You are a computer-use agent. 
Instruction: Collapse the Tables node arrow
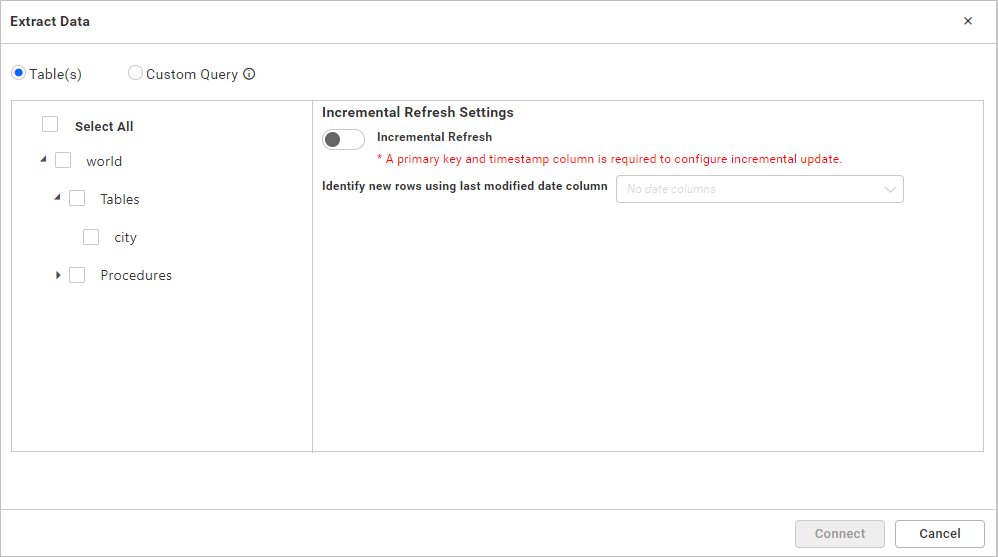pyautogui.click(x=57, y=198)
